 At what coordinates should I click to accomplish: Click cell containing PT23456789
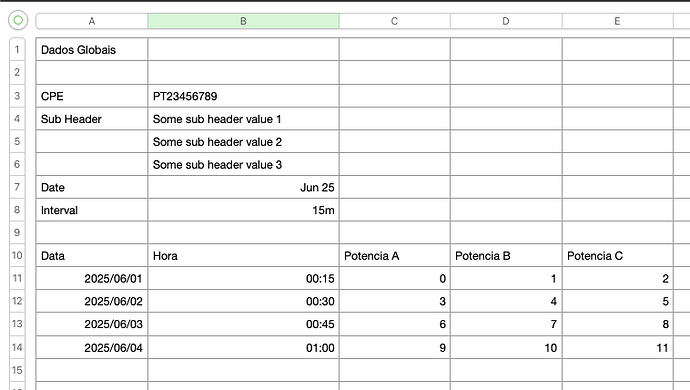[243, 96]
